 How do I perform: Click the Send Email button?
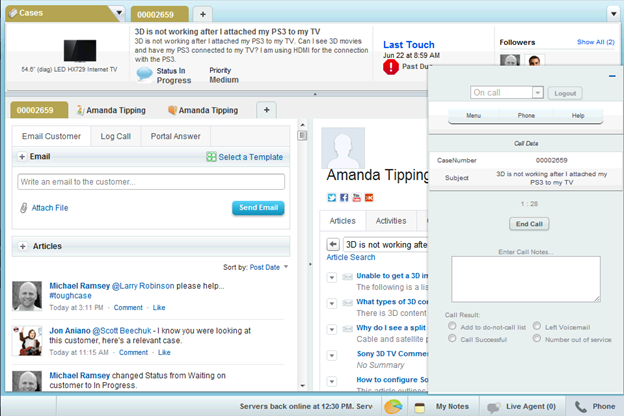(x=258, y=207)
